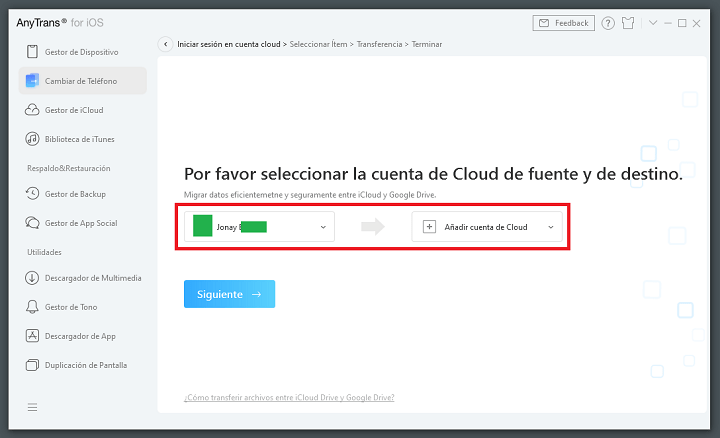
Task: Minimize the AnyTrans window
Action: click(x=668, y=23)
